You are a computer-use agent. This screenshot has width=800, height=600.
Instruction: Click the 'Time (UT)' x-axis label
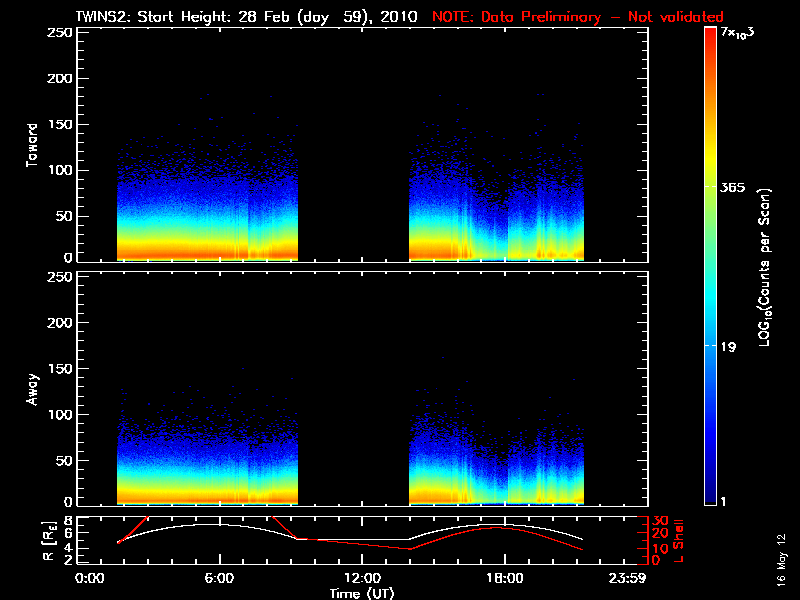pyautogui.click(x=364, y=593)
